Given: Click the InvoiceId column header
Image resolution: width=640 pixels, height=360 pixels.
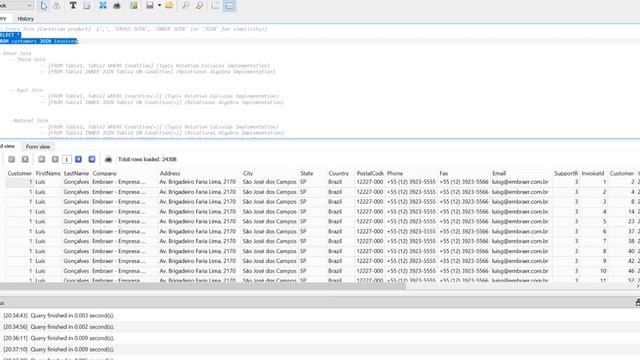Looking at the screenshot, I should click(594, 173).
